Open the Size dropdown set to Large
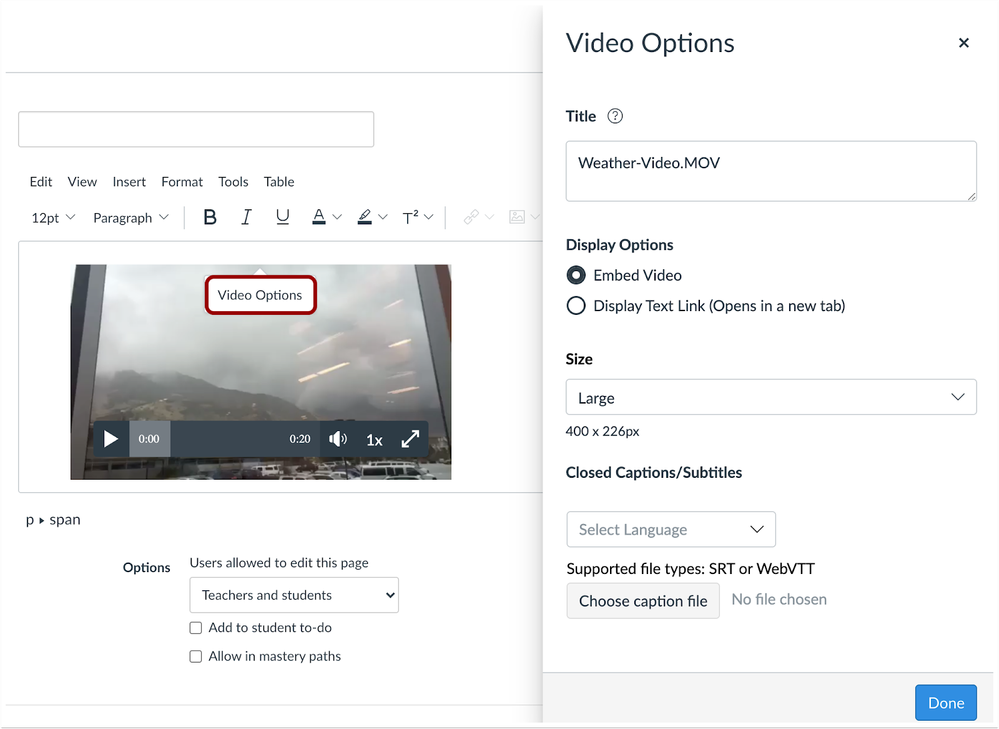 coord(770,398)
